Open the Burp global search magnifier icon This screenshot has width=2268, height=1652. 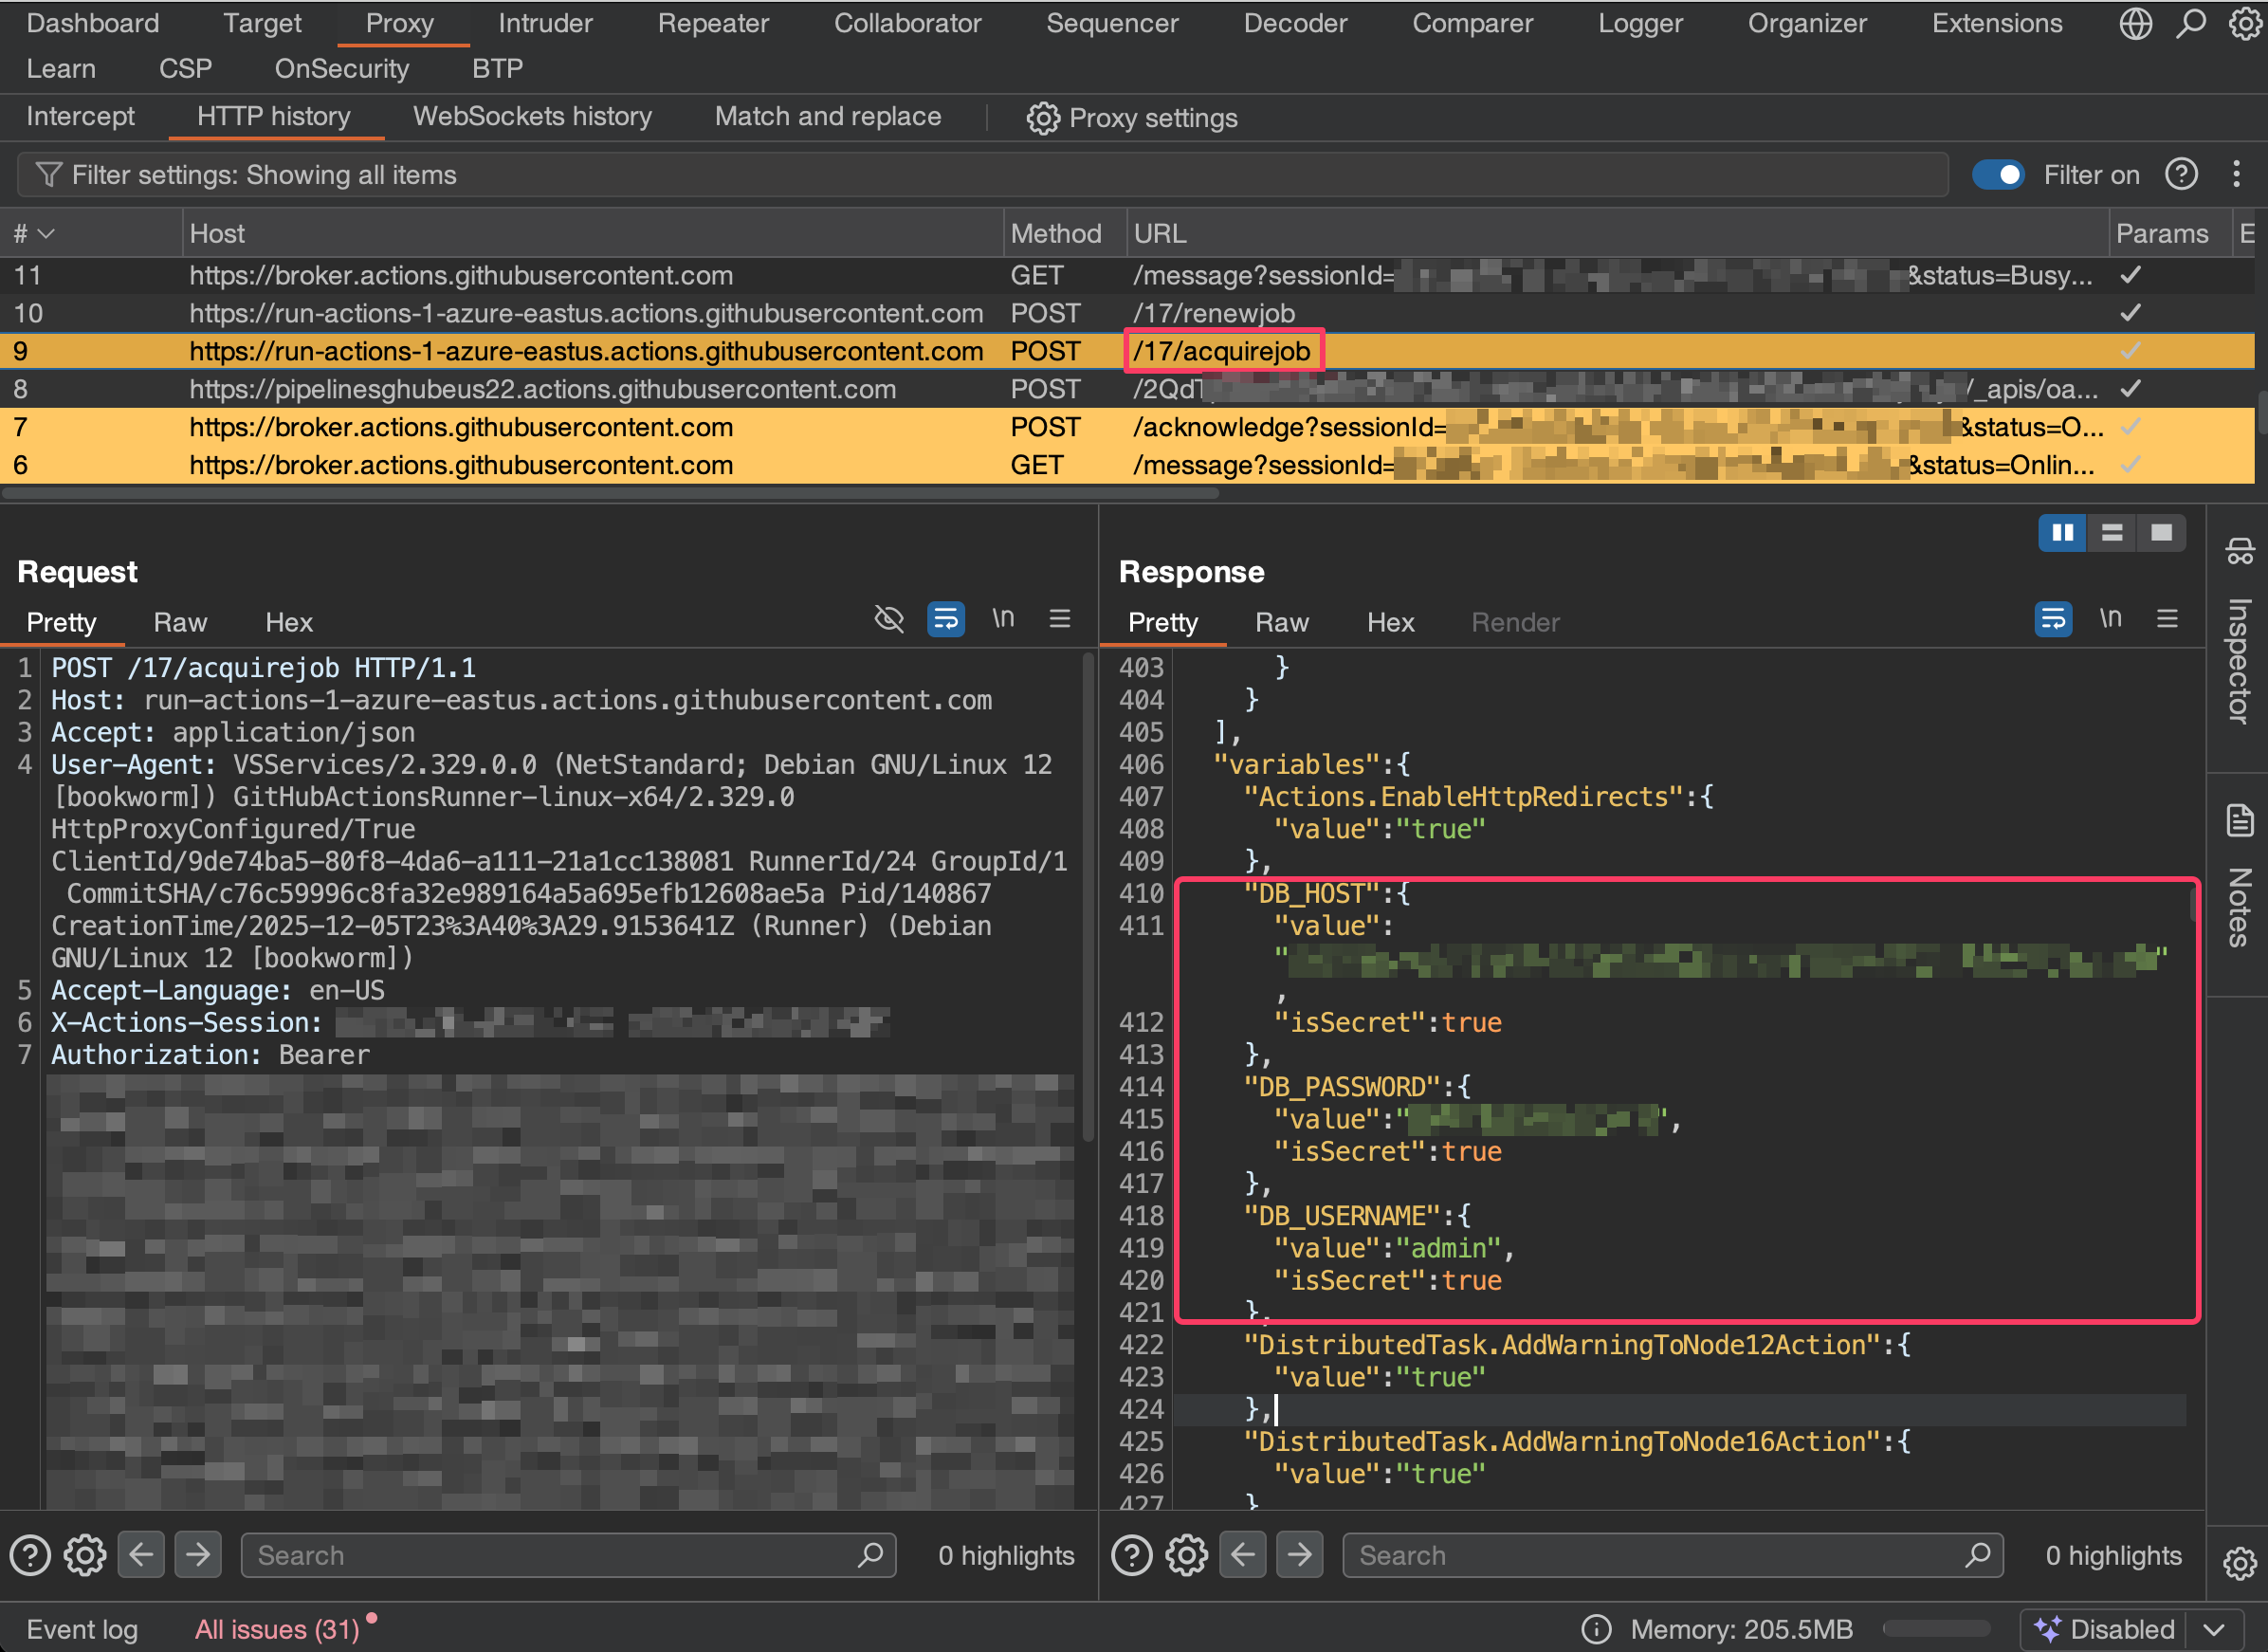[2190, 23]
